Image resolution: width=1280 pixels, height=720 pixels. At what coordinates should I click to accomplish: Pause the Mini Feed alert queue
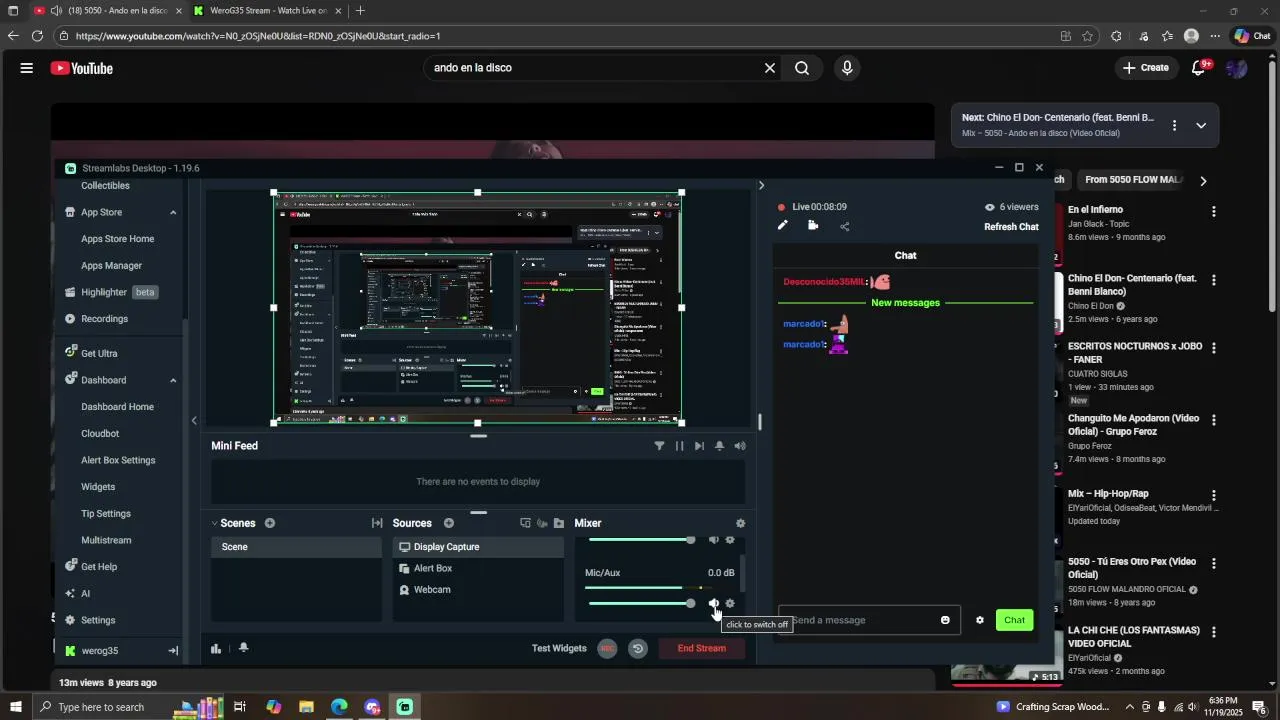click(680, 446)
